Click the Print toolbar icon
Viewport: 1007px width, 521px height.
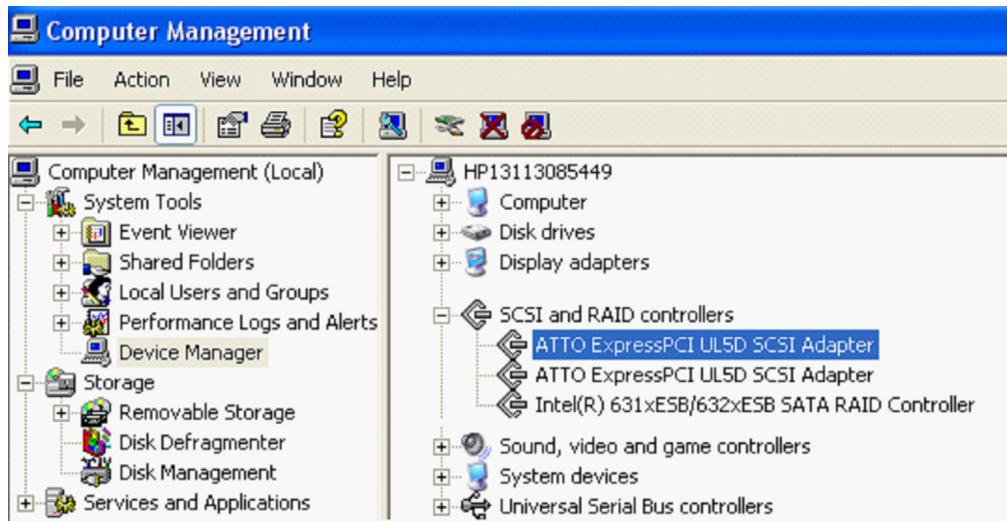coord(276,125)
